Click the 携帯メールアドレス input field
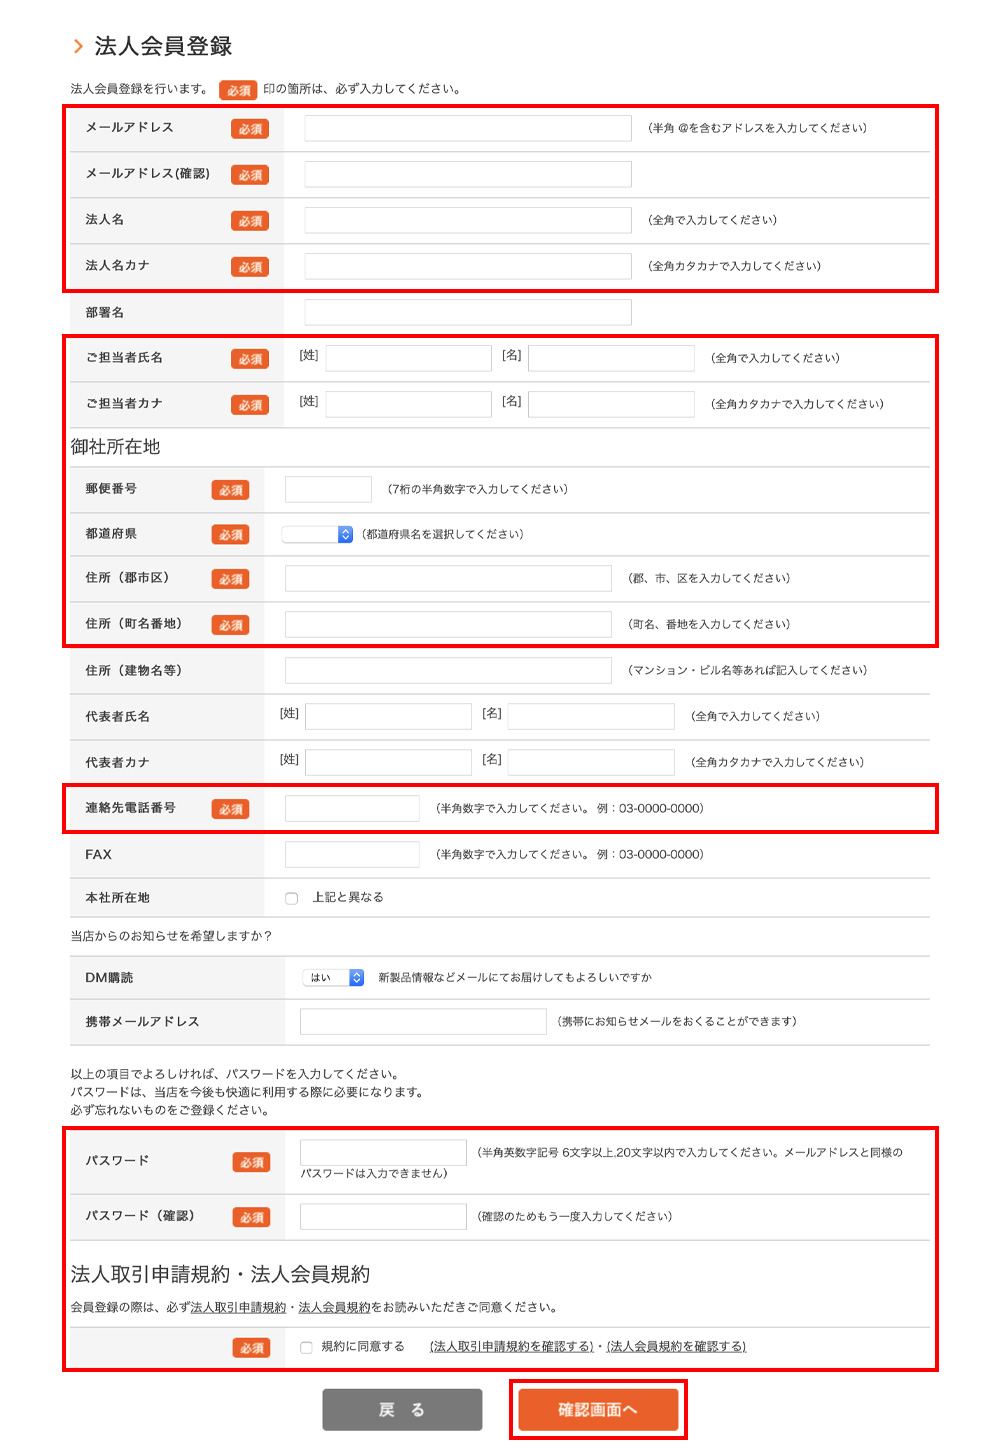 pos(423,1021)
